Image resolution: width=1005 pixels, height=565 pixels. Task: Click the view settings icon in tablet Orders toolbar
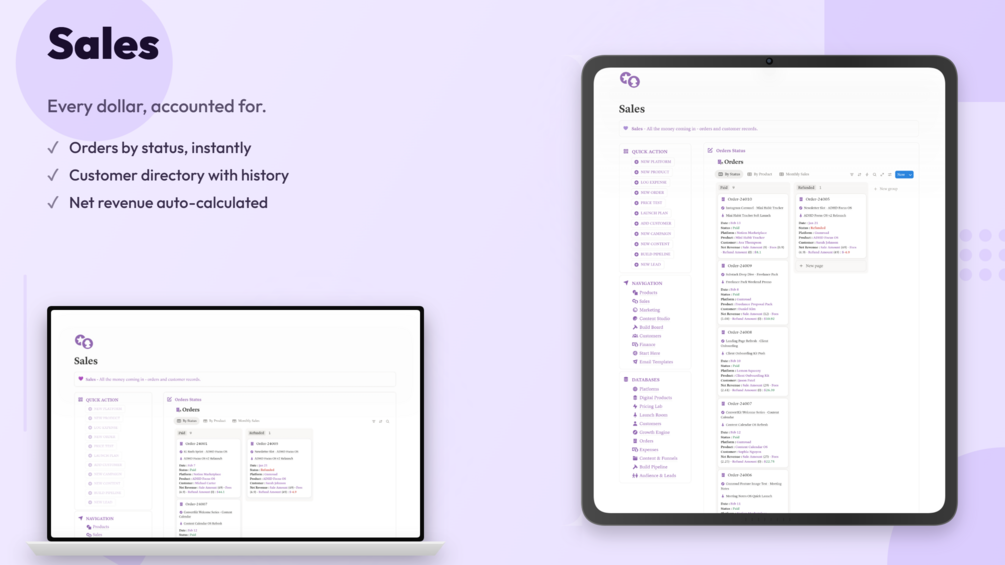[x=890, y=174]
